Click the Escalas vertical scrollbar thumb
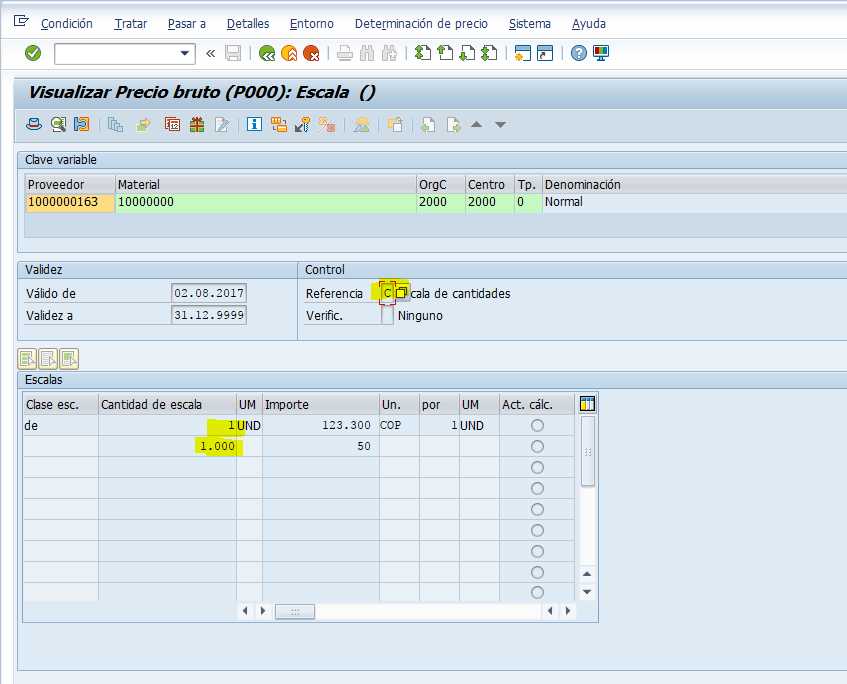 pyautogui.click(x=587, y=451)
